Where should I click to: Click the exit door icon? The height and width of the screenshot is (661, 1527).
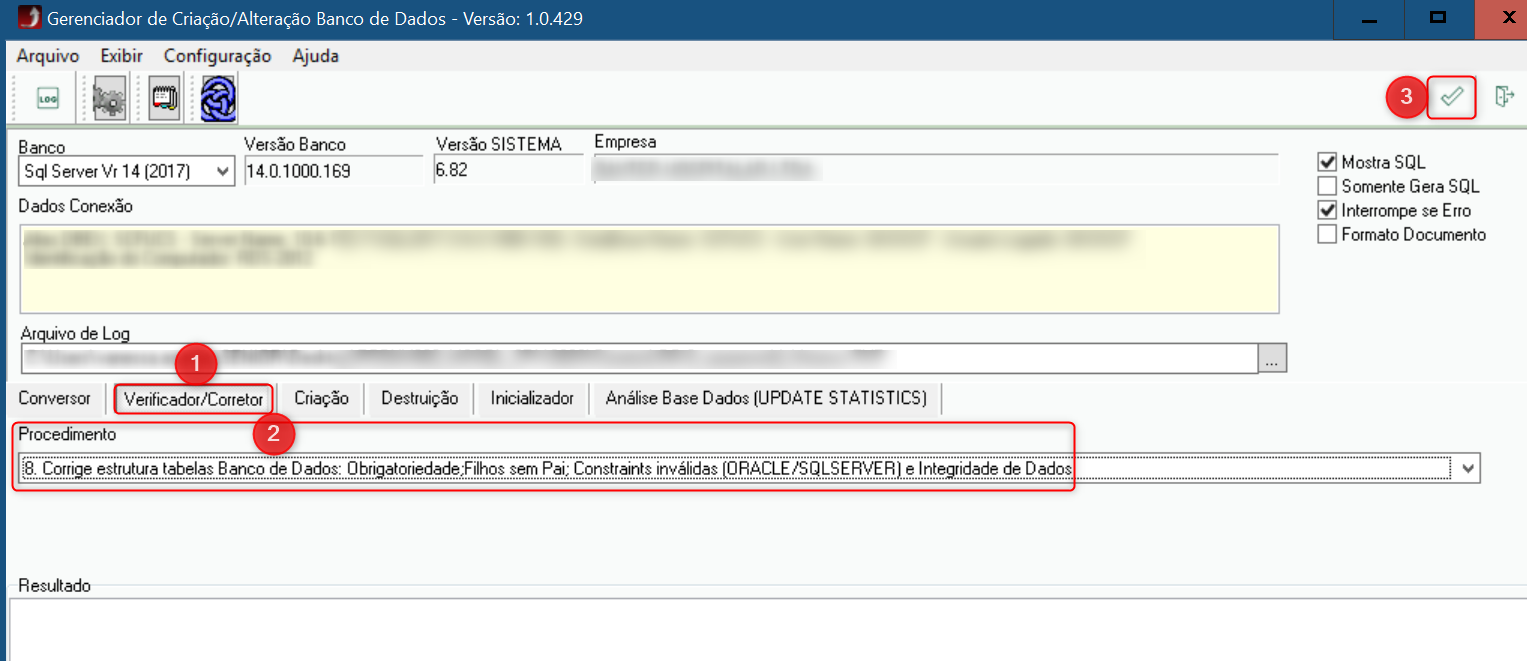click(x=1503, y=97)
